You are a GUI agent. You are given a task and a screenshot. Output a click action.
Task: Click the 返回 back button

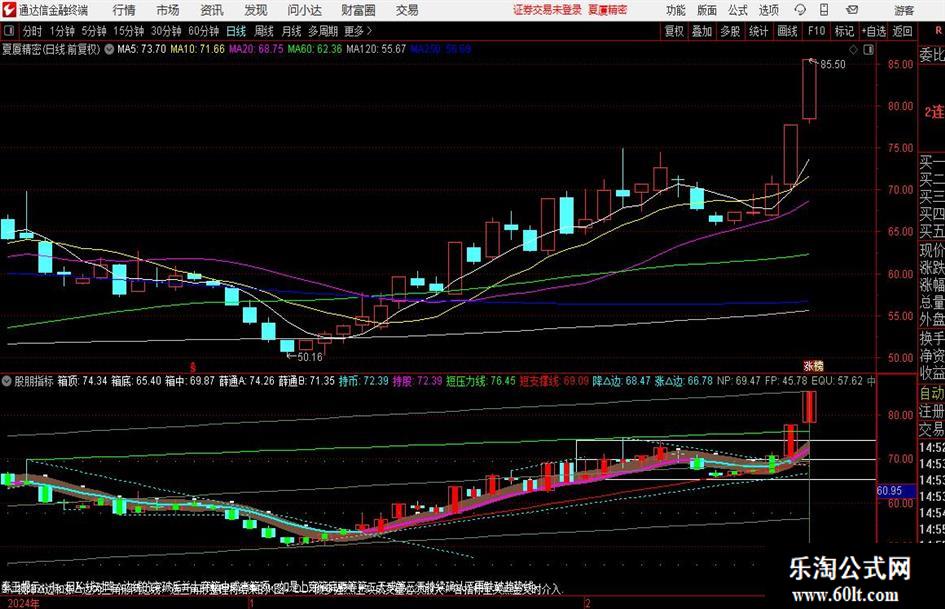pyautogui.click(x=902, y=31)
